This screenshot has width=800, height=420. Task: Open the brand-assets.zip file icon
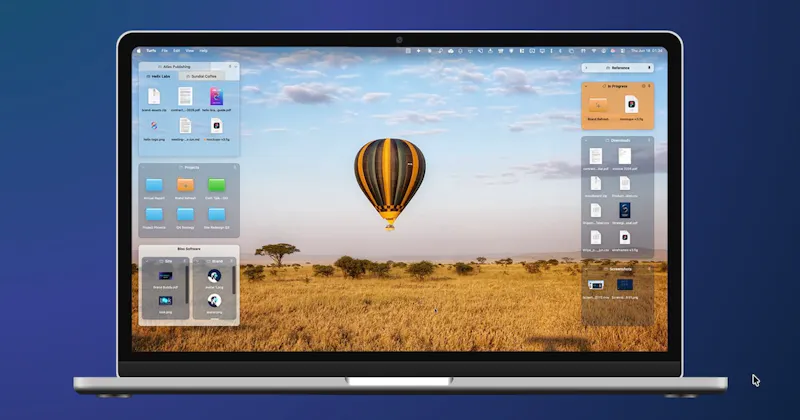154,96
